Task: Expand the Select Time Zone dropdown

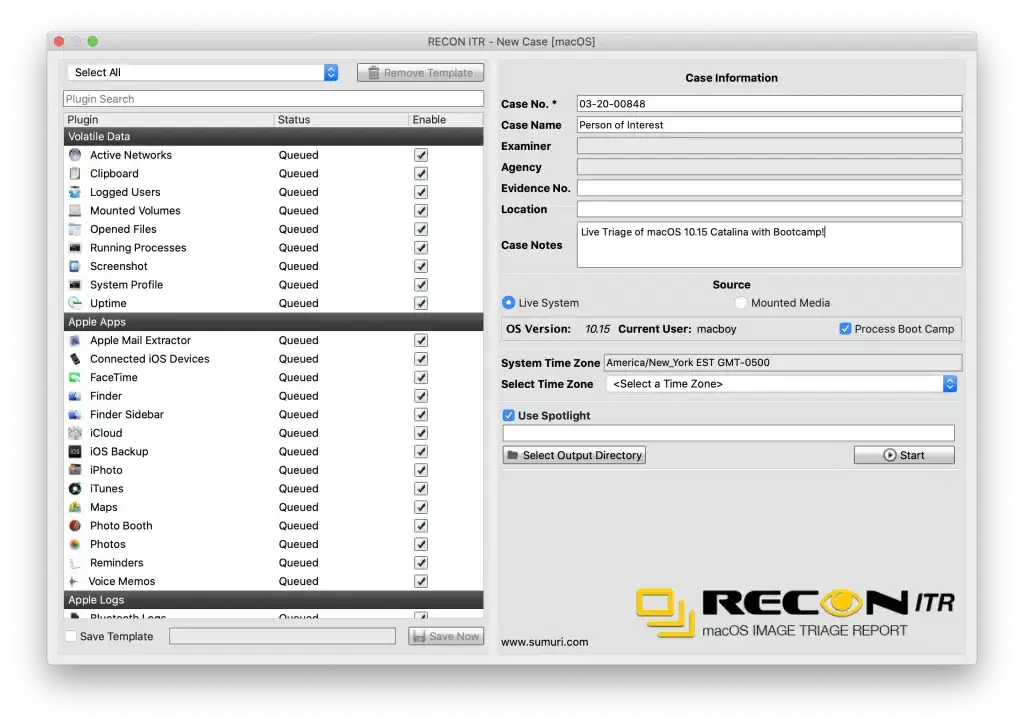Action: point(781,384)
